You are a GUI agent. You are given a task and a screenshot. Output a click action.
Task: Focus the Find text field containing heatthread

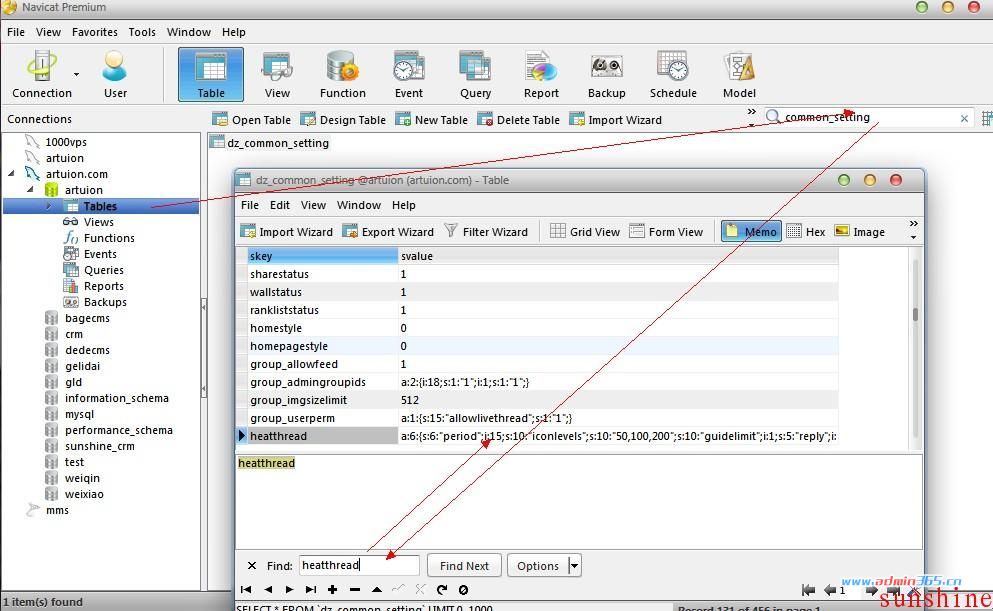pyautogui.click(x=359, y=565)
